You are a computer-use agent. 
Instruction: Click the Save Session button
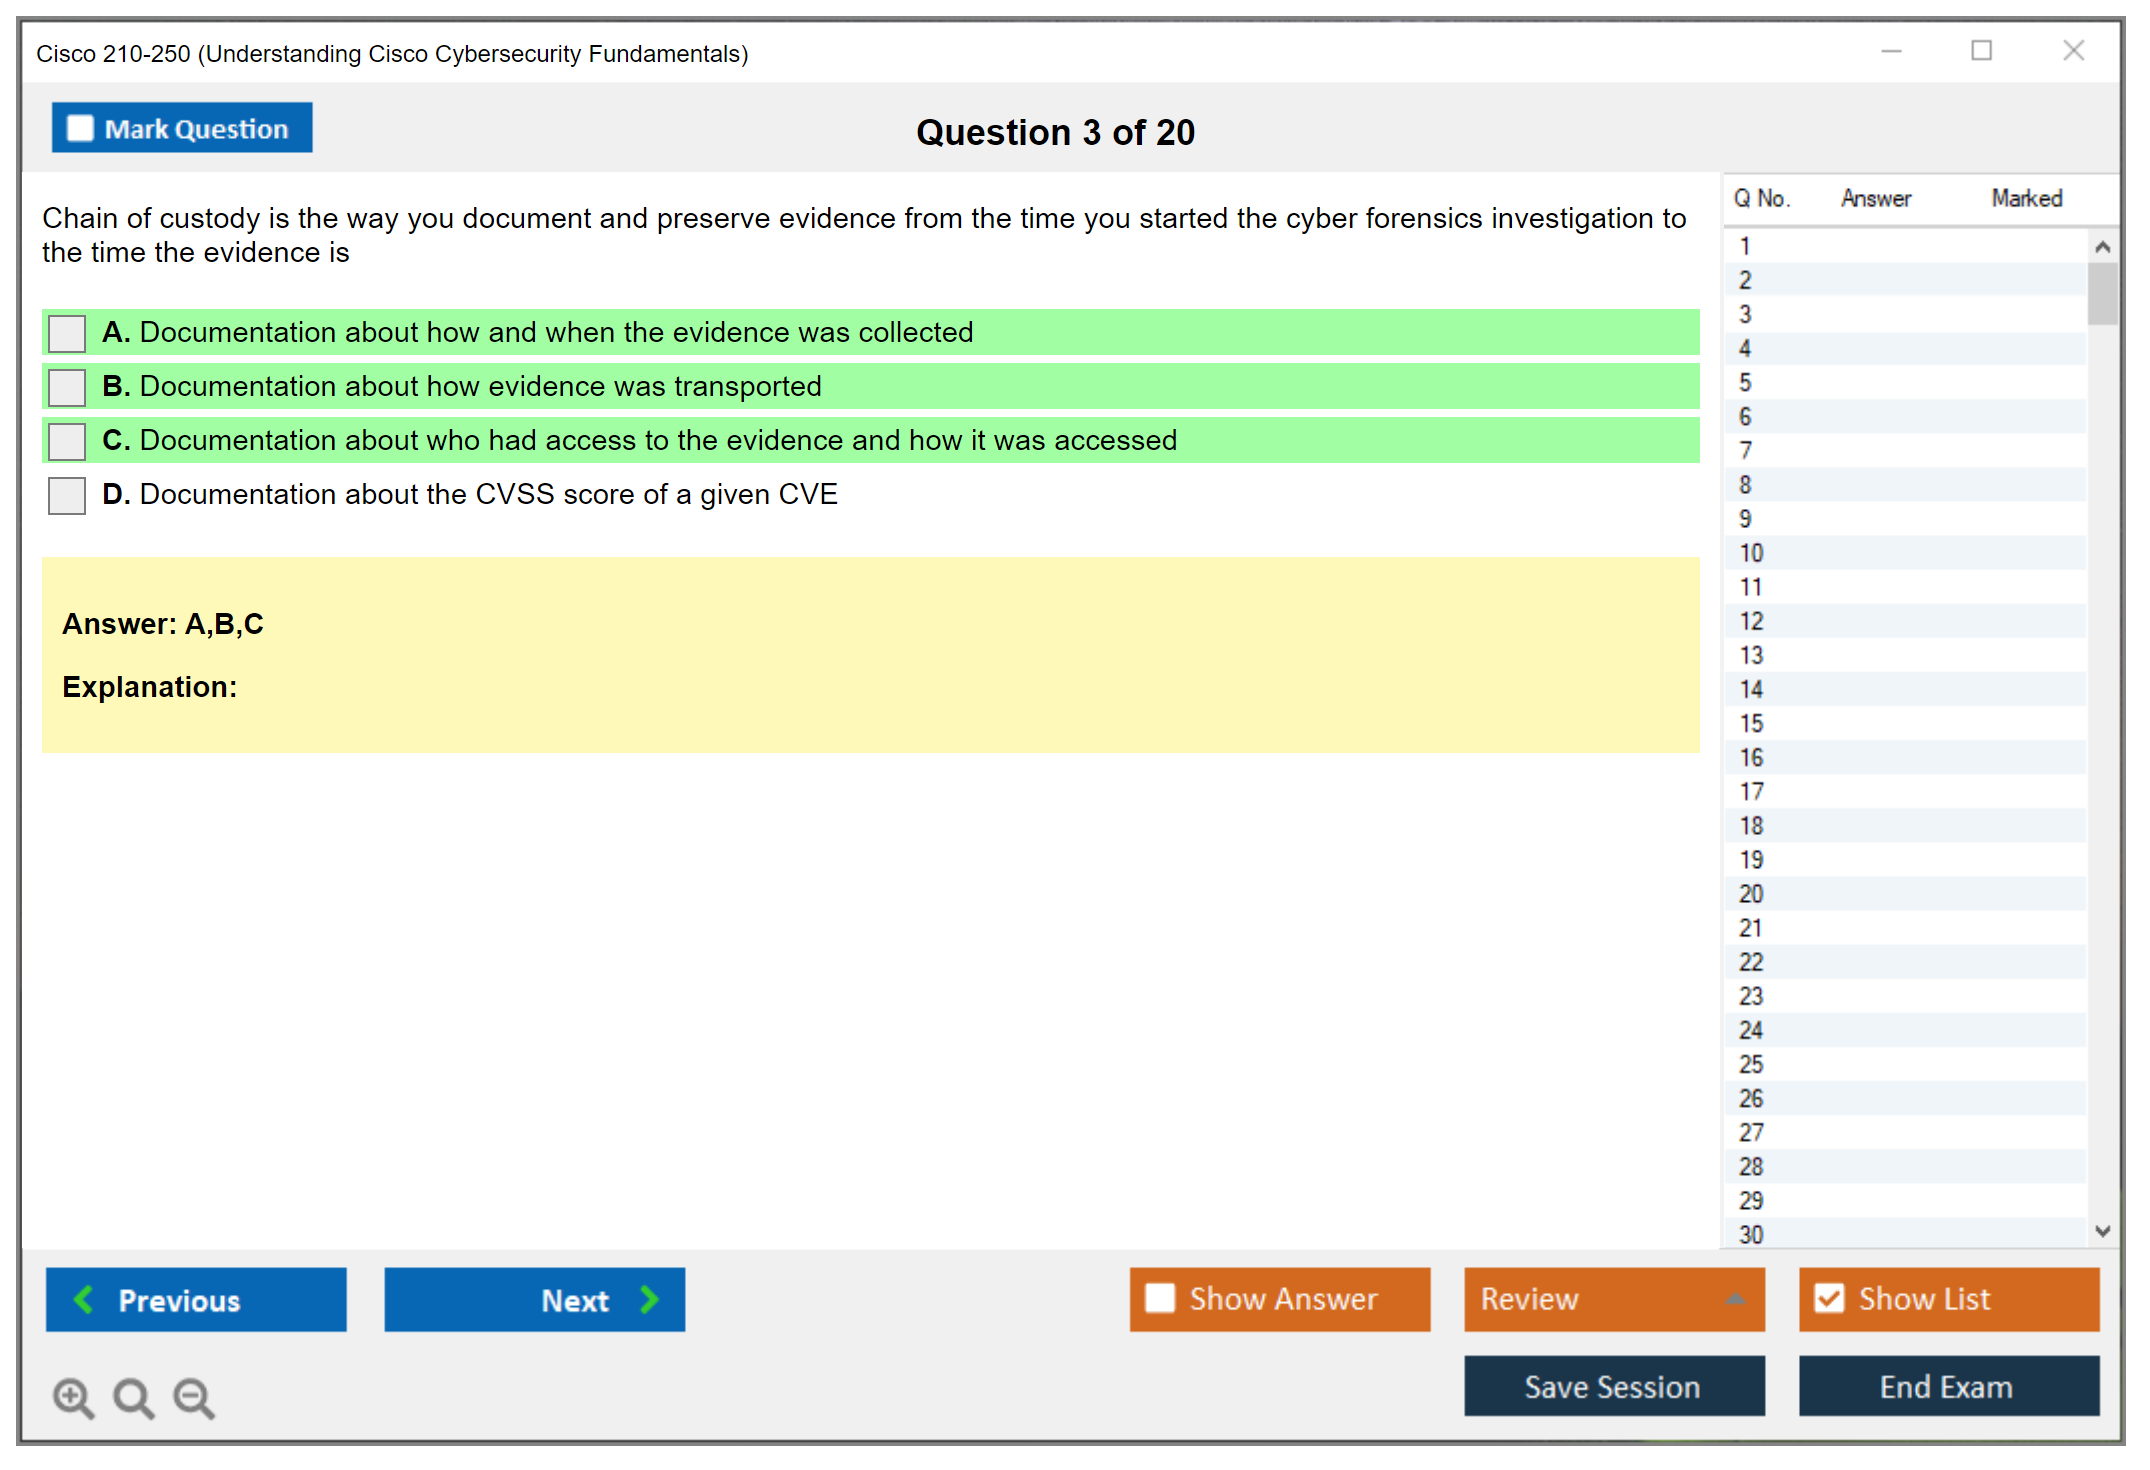point(1613,1386)
